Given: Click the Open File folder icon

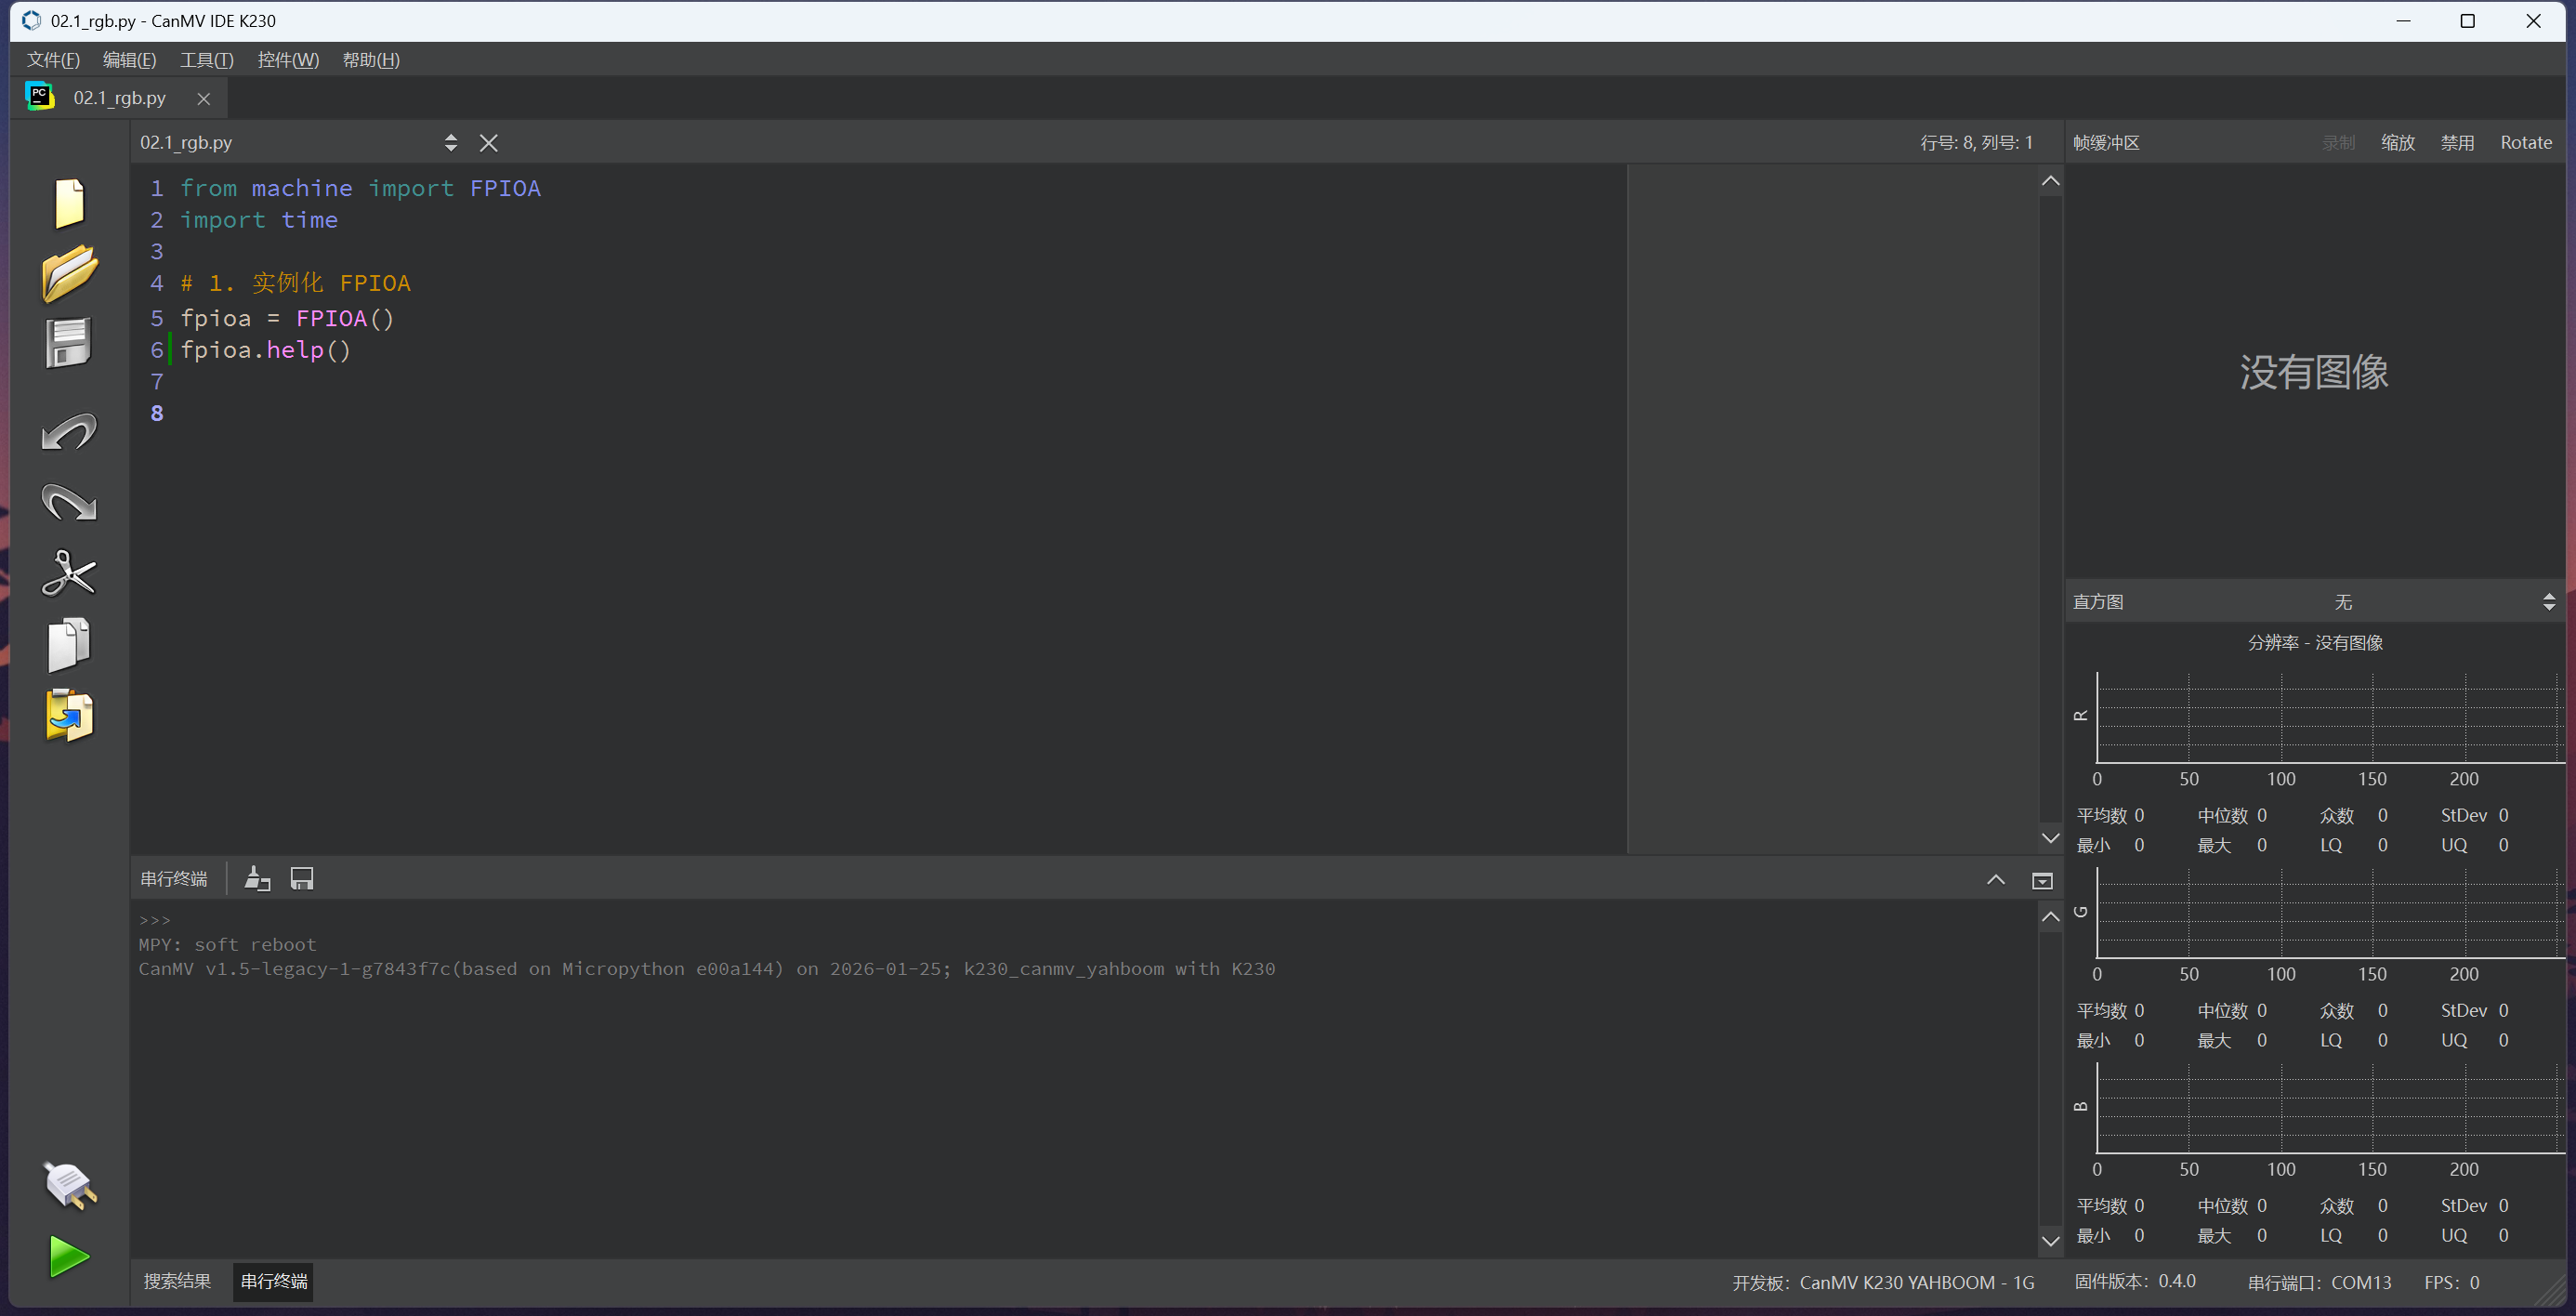Looking at the screenshot, I should coord(69,273).
